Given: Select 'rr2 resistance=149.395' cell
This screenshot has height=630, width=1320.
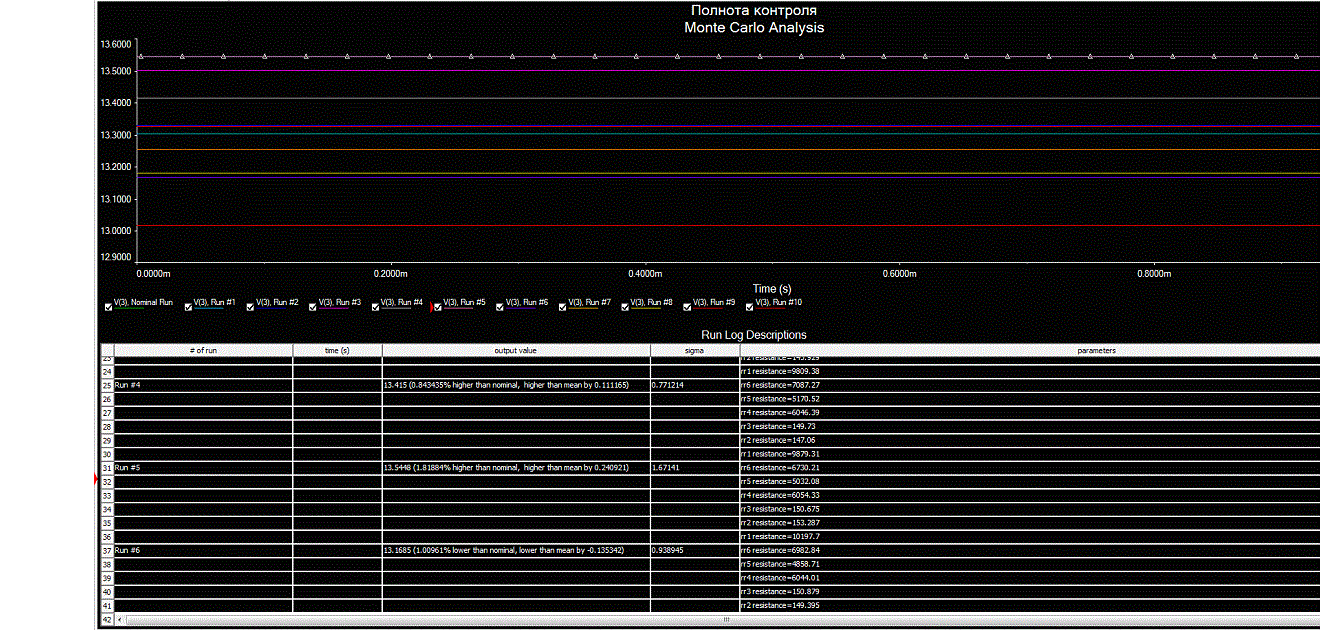Looking at the screenshot, I should point(1030,606).
